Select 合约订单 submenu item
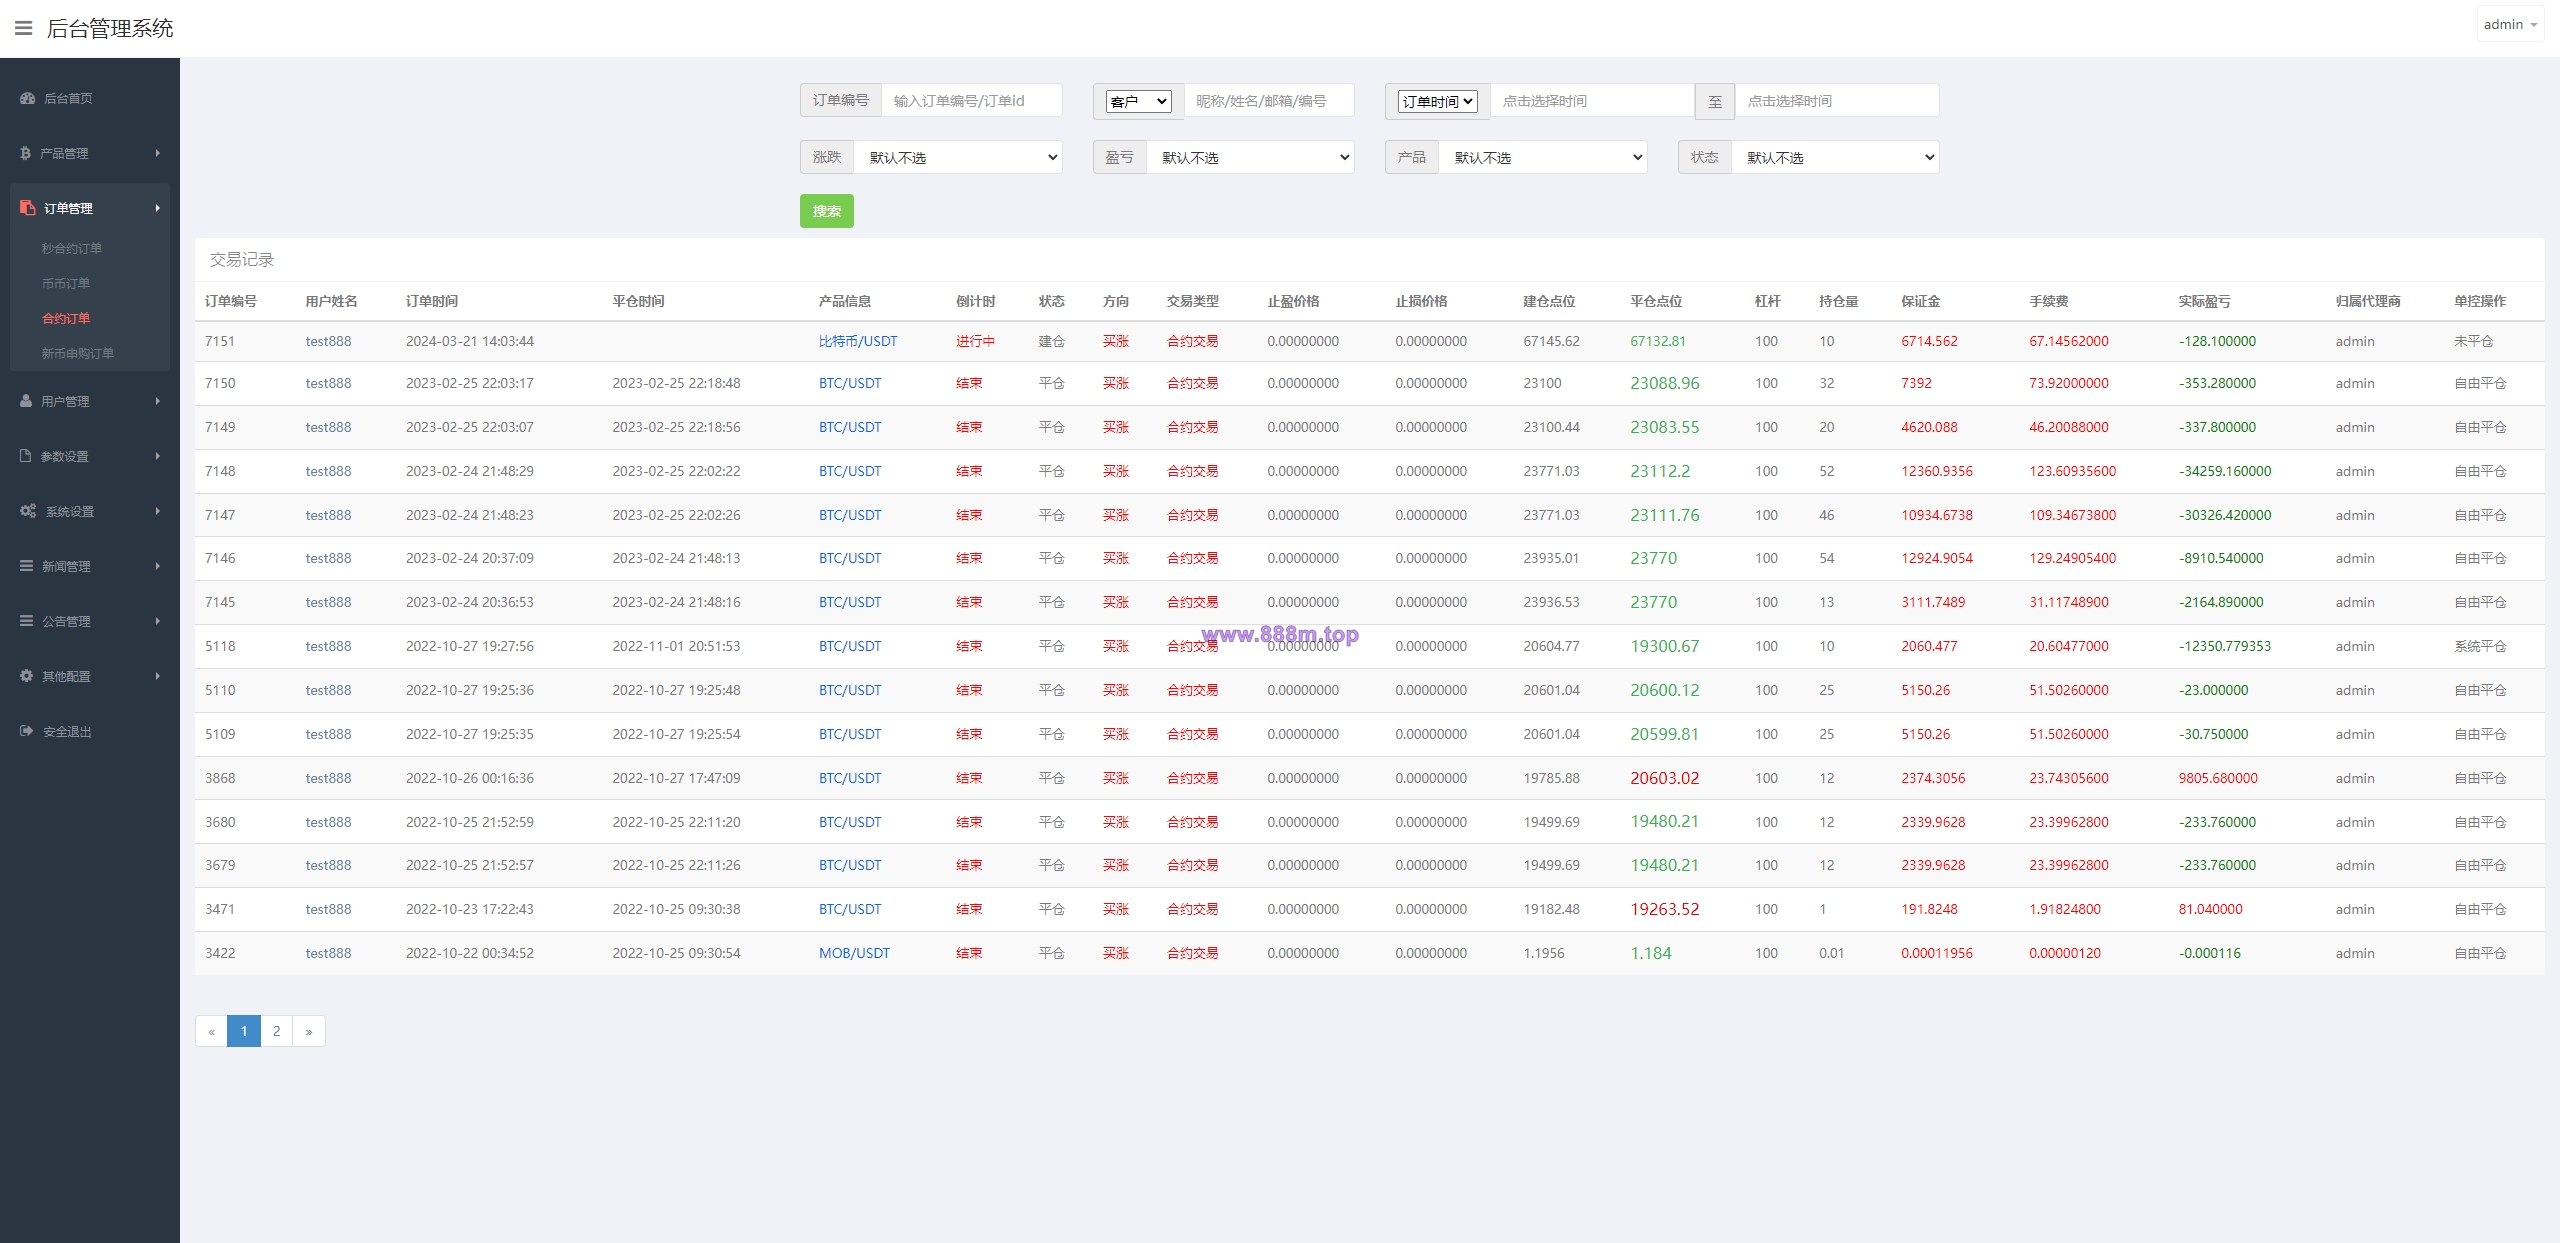2560x1243 pixels. pyautogui.click(x=66, y=318)
